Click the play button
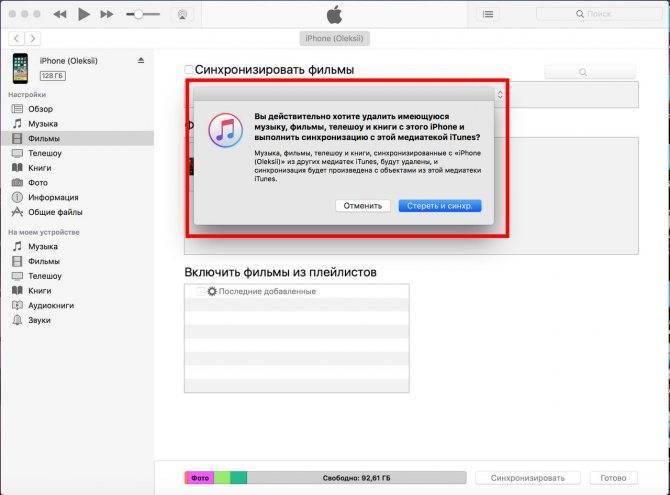Screen dimensions: 670x495 click(83, 15)
